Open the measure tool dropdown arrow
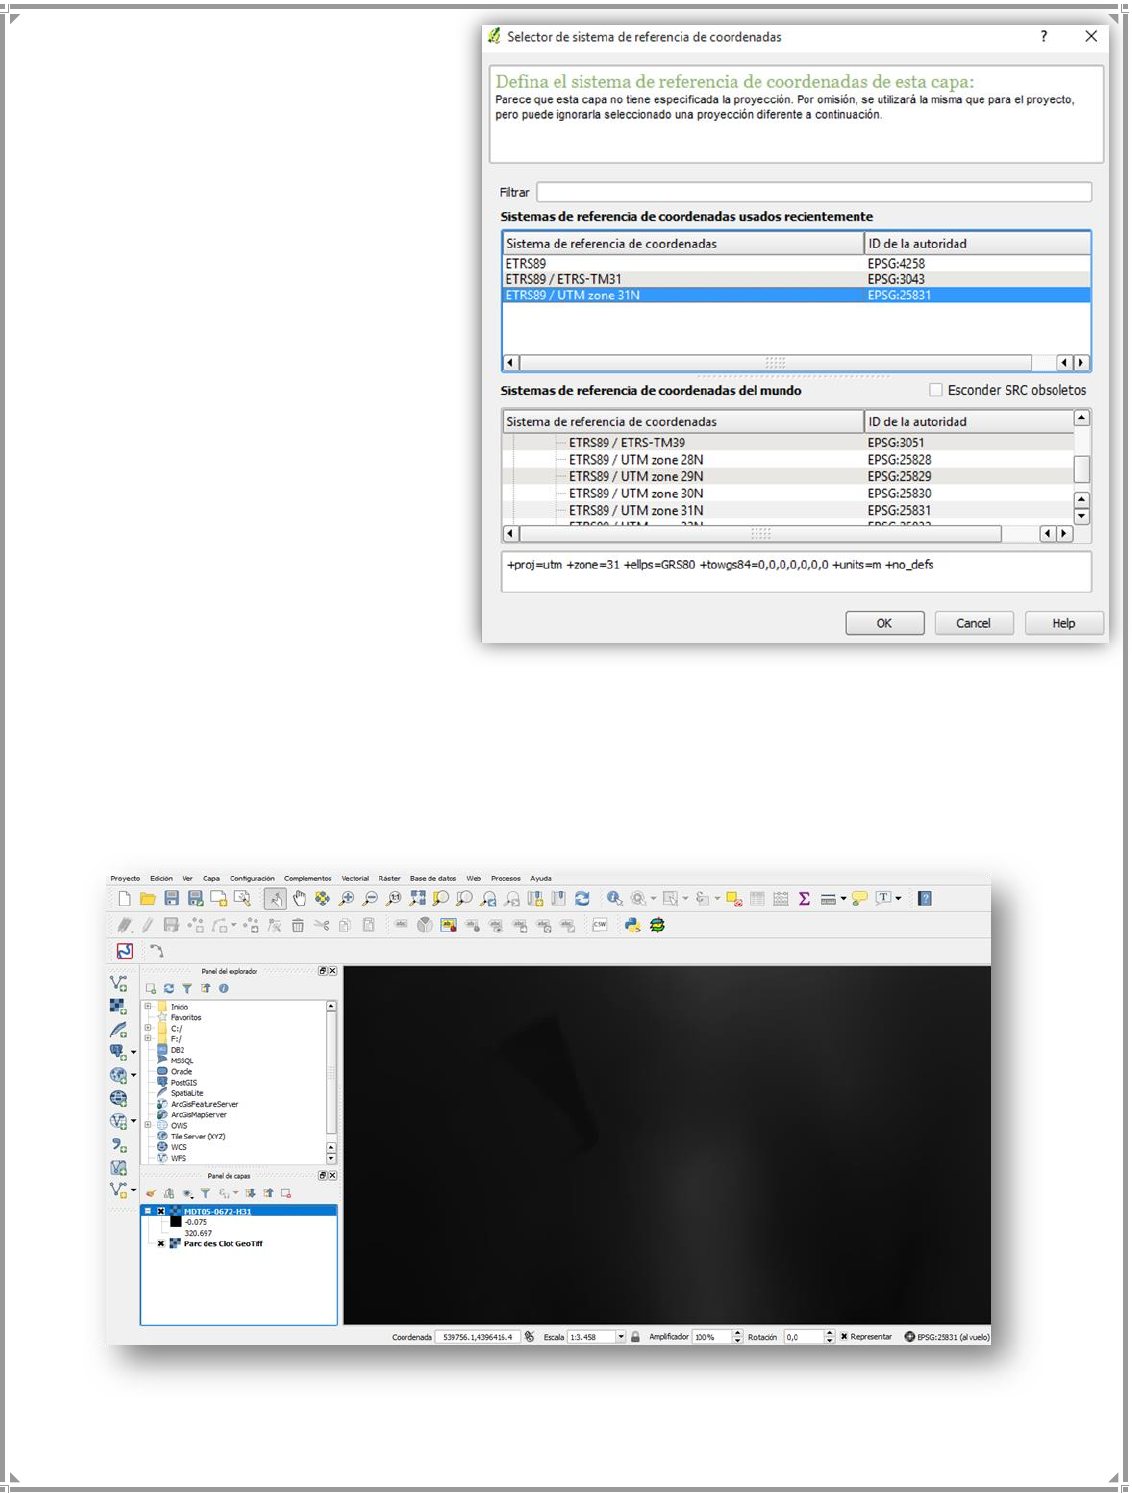1132x1493 pixels. click(844, 898)
